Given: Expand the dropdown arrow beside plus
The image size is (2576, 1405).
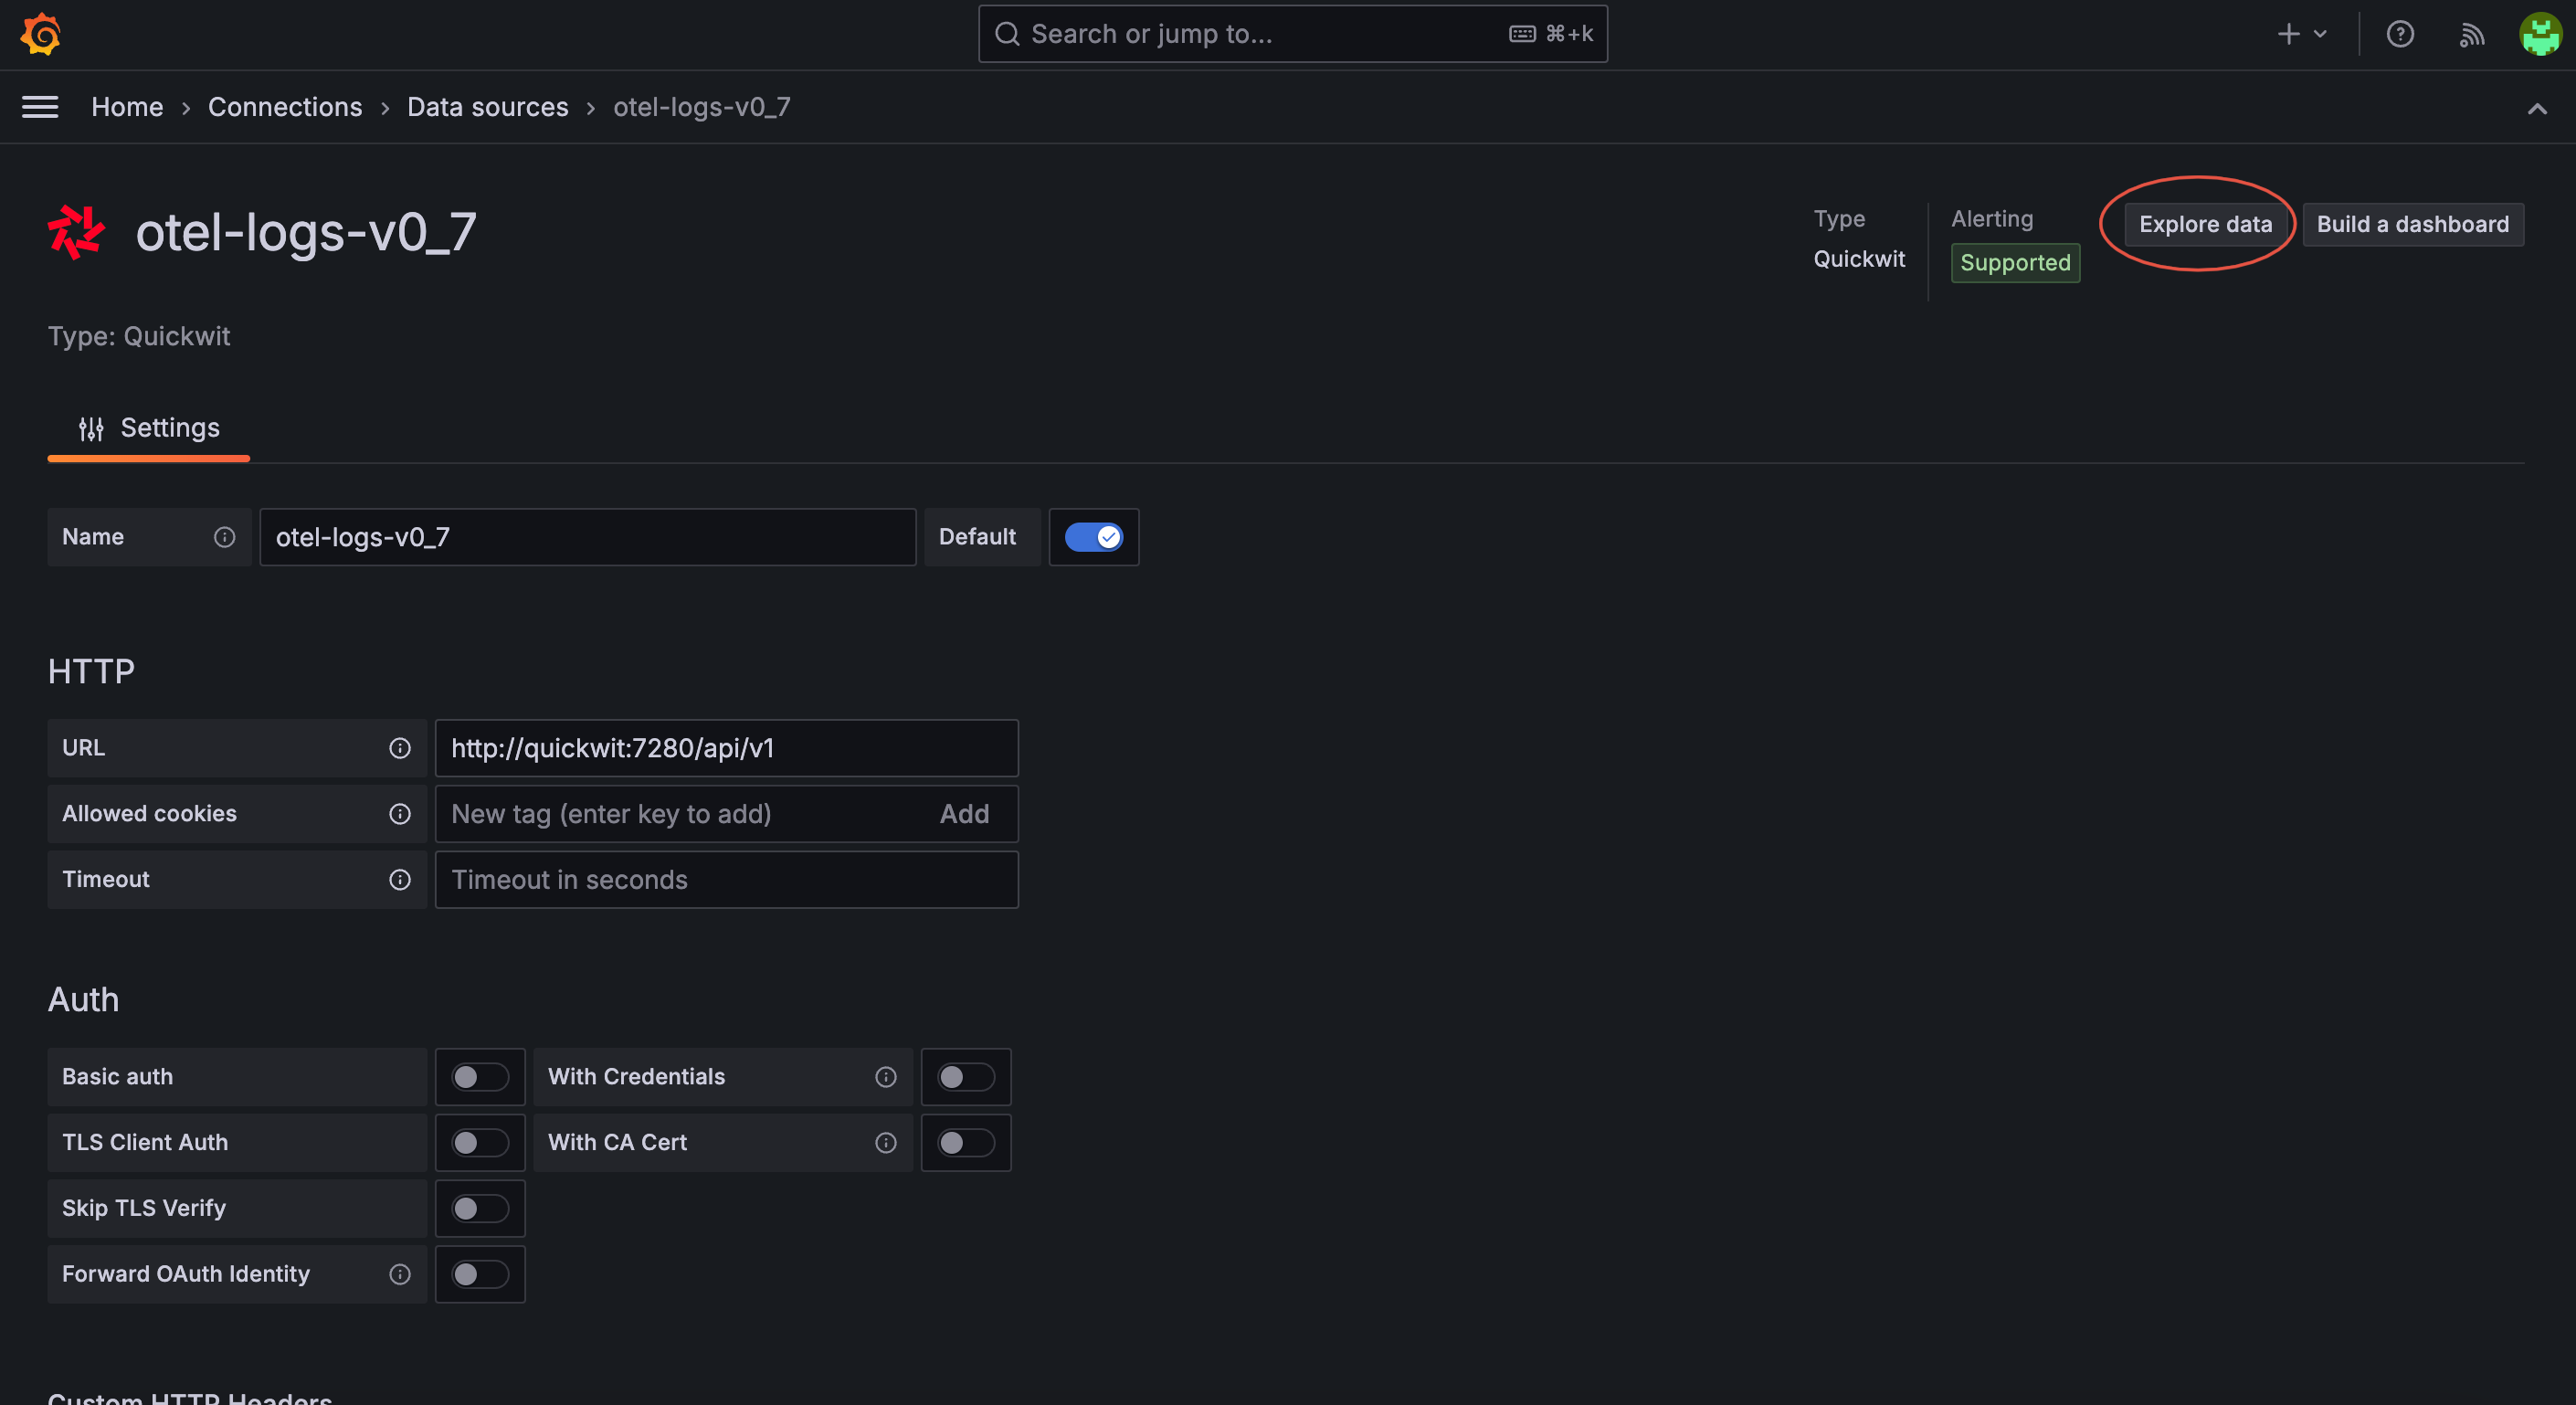Looking at the screenshot, I should [2320, 34].
